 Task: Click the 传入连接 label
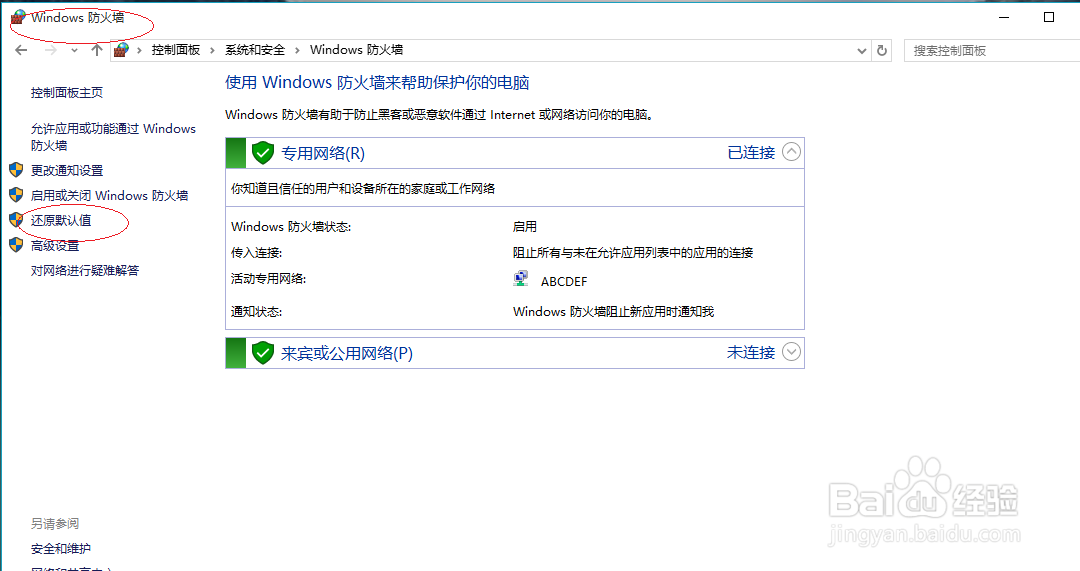pyautogui.click(x=256, y=253)
